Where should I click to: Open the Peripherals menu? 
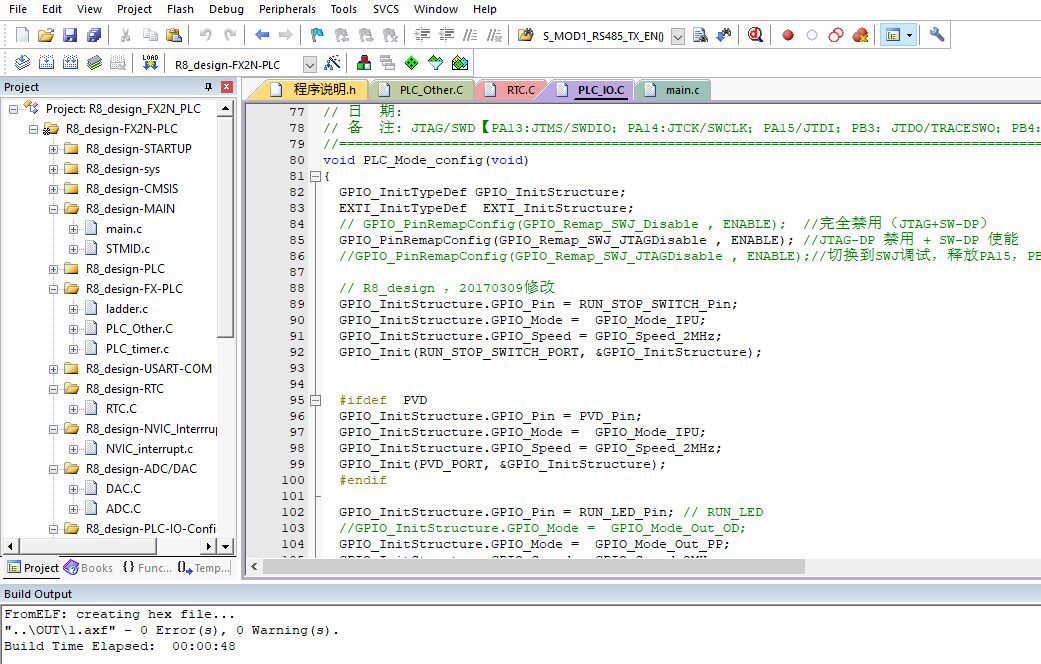point(287,9)
